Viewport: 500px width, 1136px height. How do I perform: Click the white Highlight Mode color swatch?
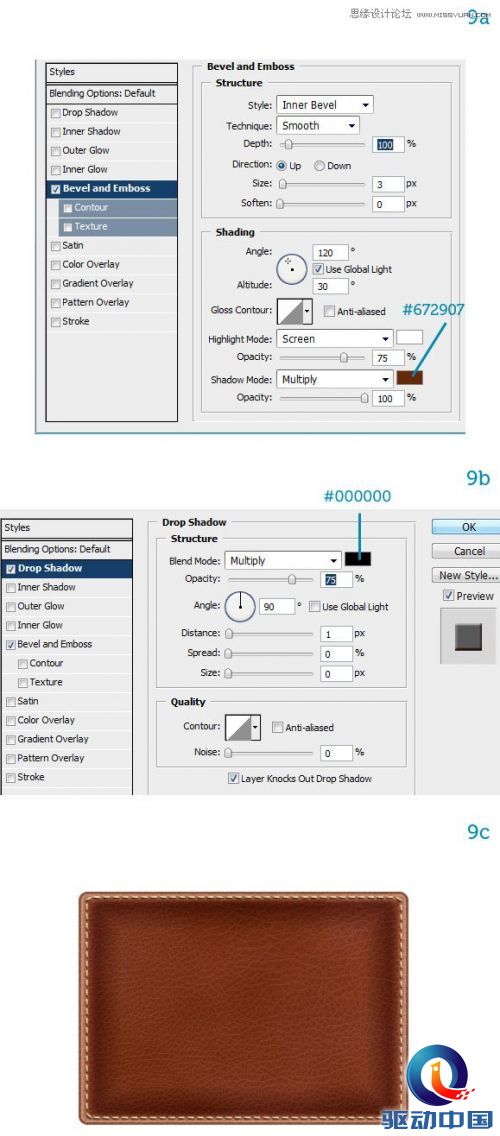pos(410,338)
